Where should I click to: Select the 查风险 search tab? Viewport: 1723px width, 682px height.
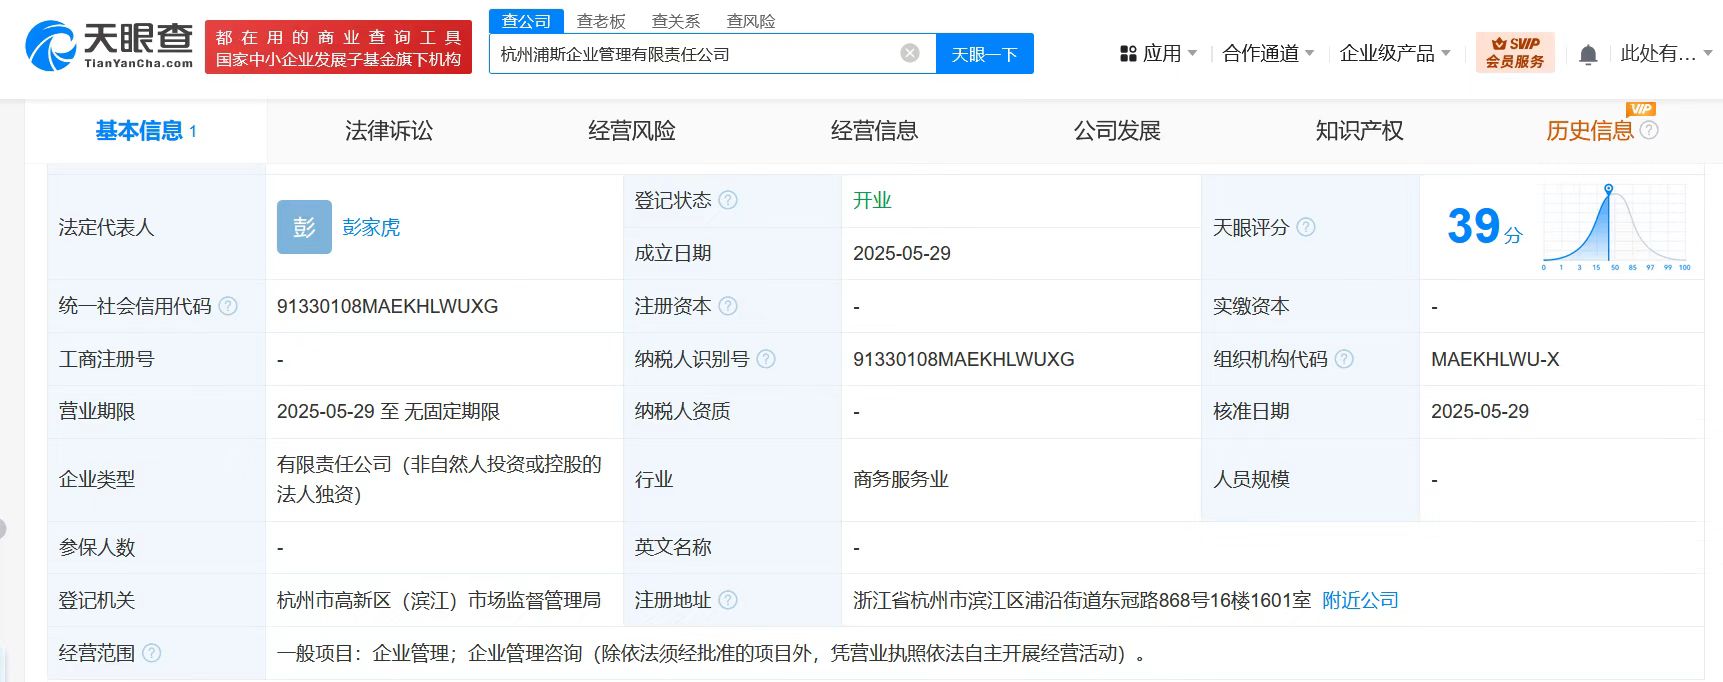751,21
